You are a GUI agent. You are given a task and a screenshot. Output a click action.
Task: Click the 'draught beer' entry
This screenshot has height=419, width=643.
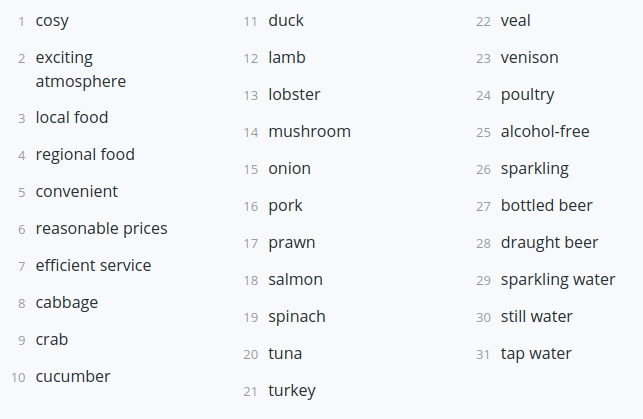[x=549, y=243]
